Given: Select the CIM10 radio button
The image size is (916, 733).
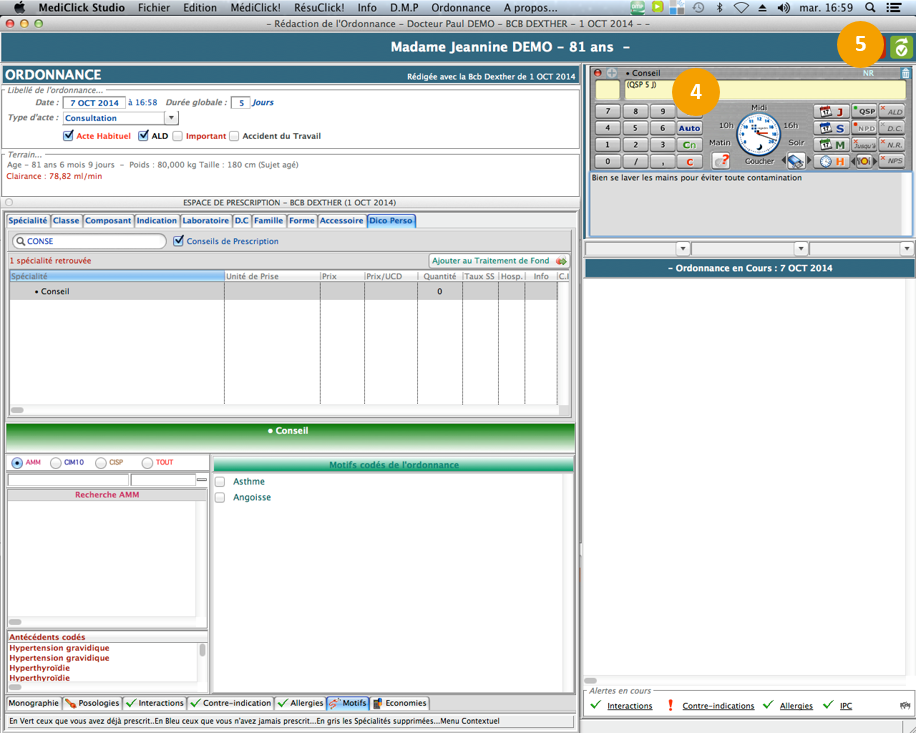Looking at the screenshot, I should point(56,463).
